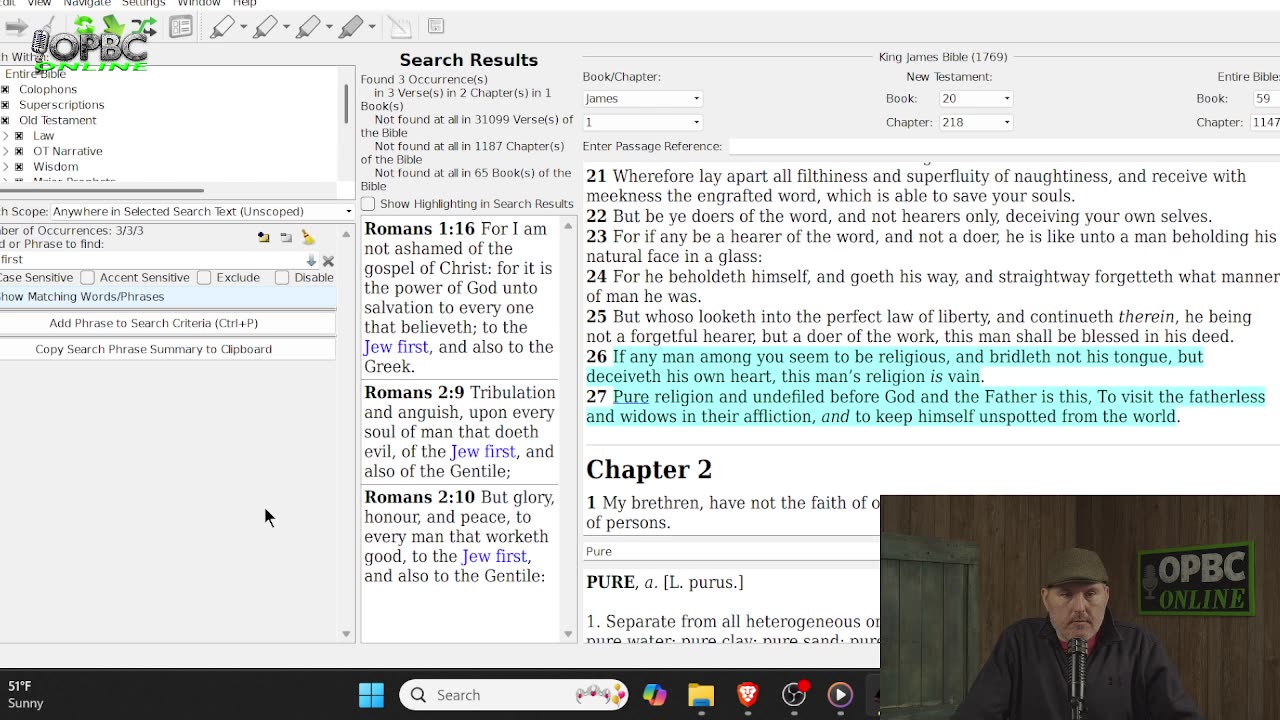Expand the OT Narrative tree node
The height and width of the screenshot is (720, 1280).
tap(6, 152)
